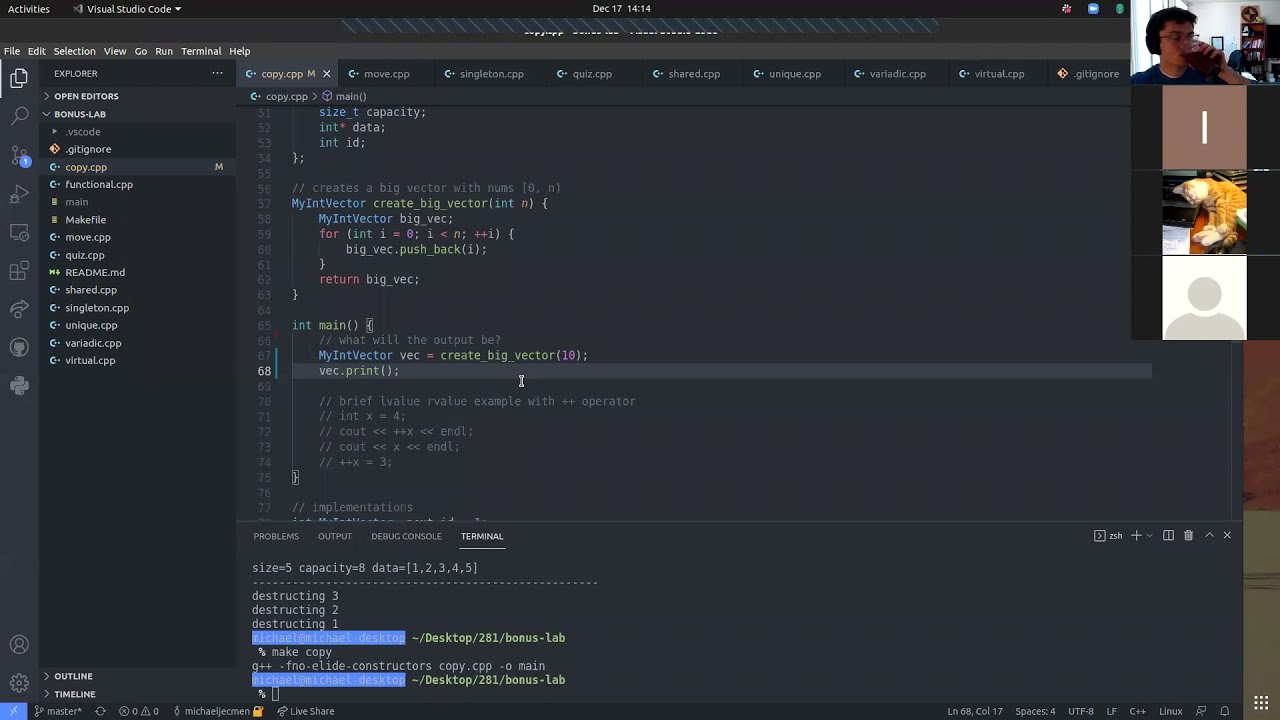
Task: Open the Help menu
Action: coord(240,51)
